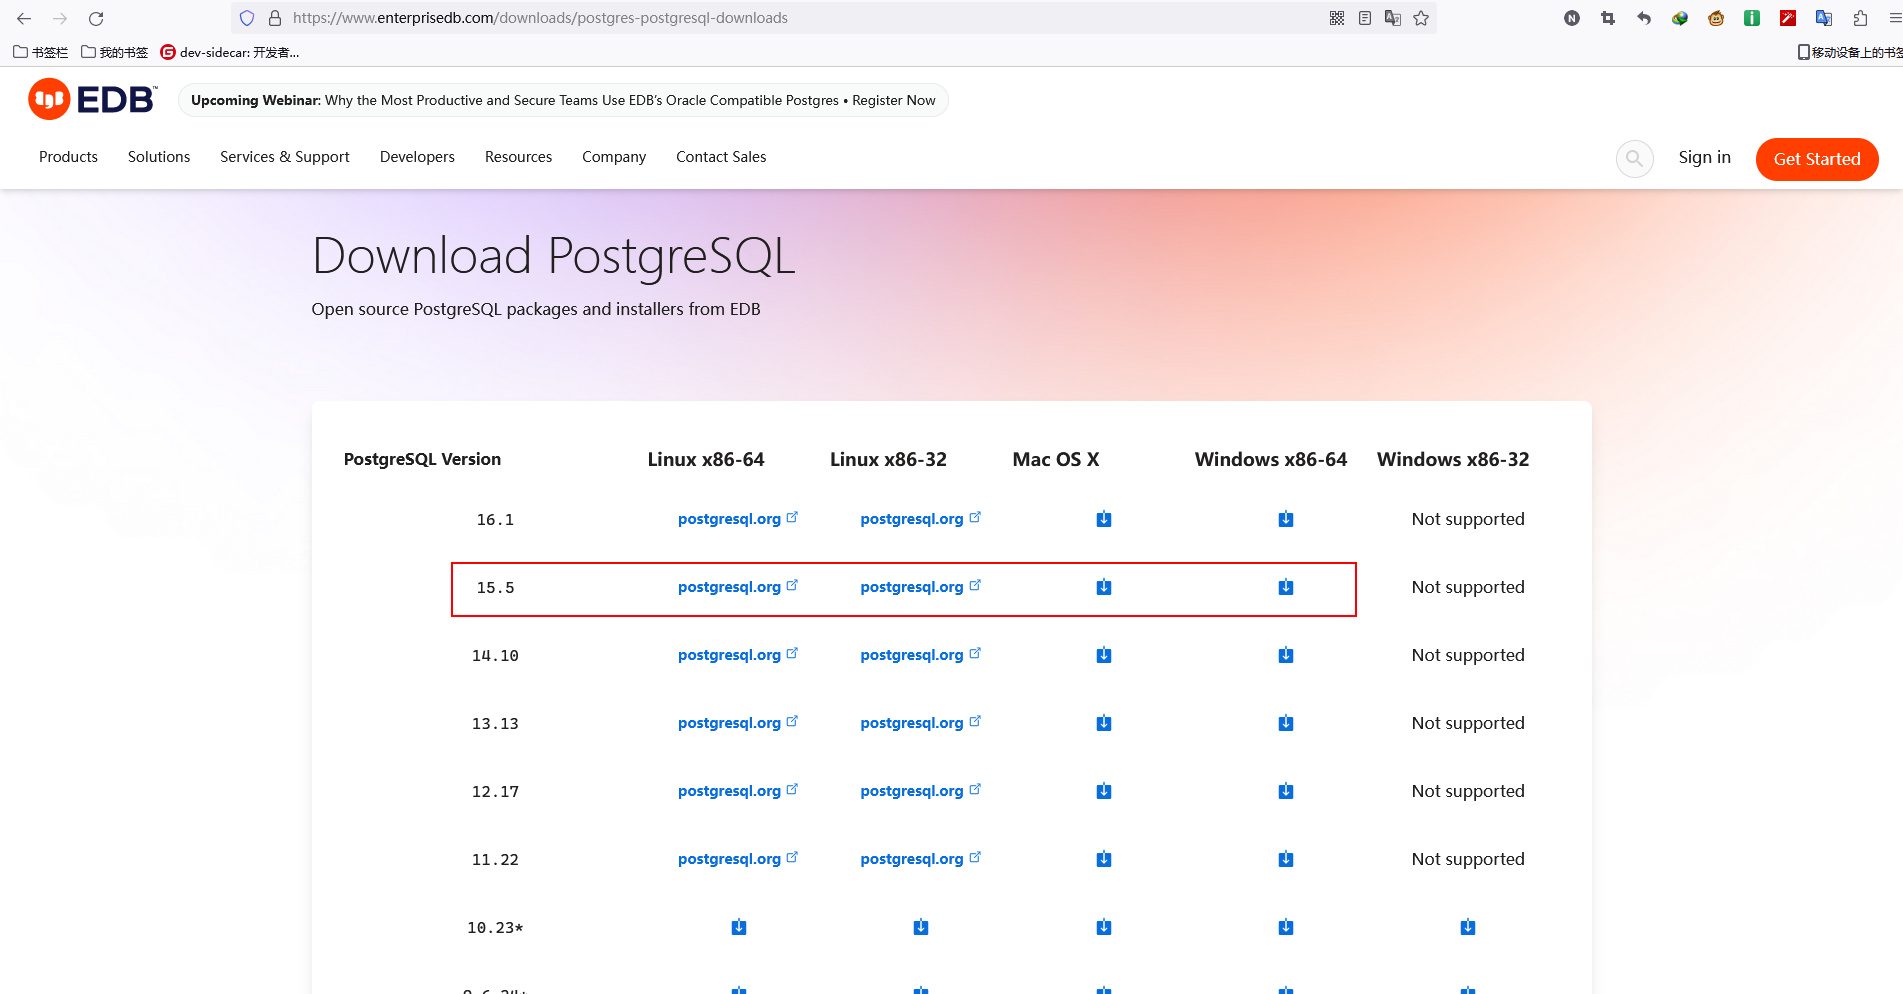Image resolution: width=1903 pixels, height=994 pixels.
Task: Open postgresql.org link for 15.5 Linux x86-32
Action: (921, 587)
